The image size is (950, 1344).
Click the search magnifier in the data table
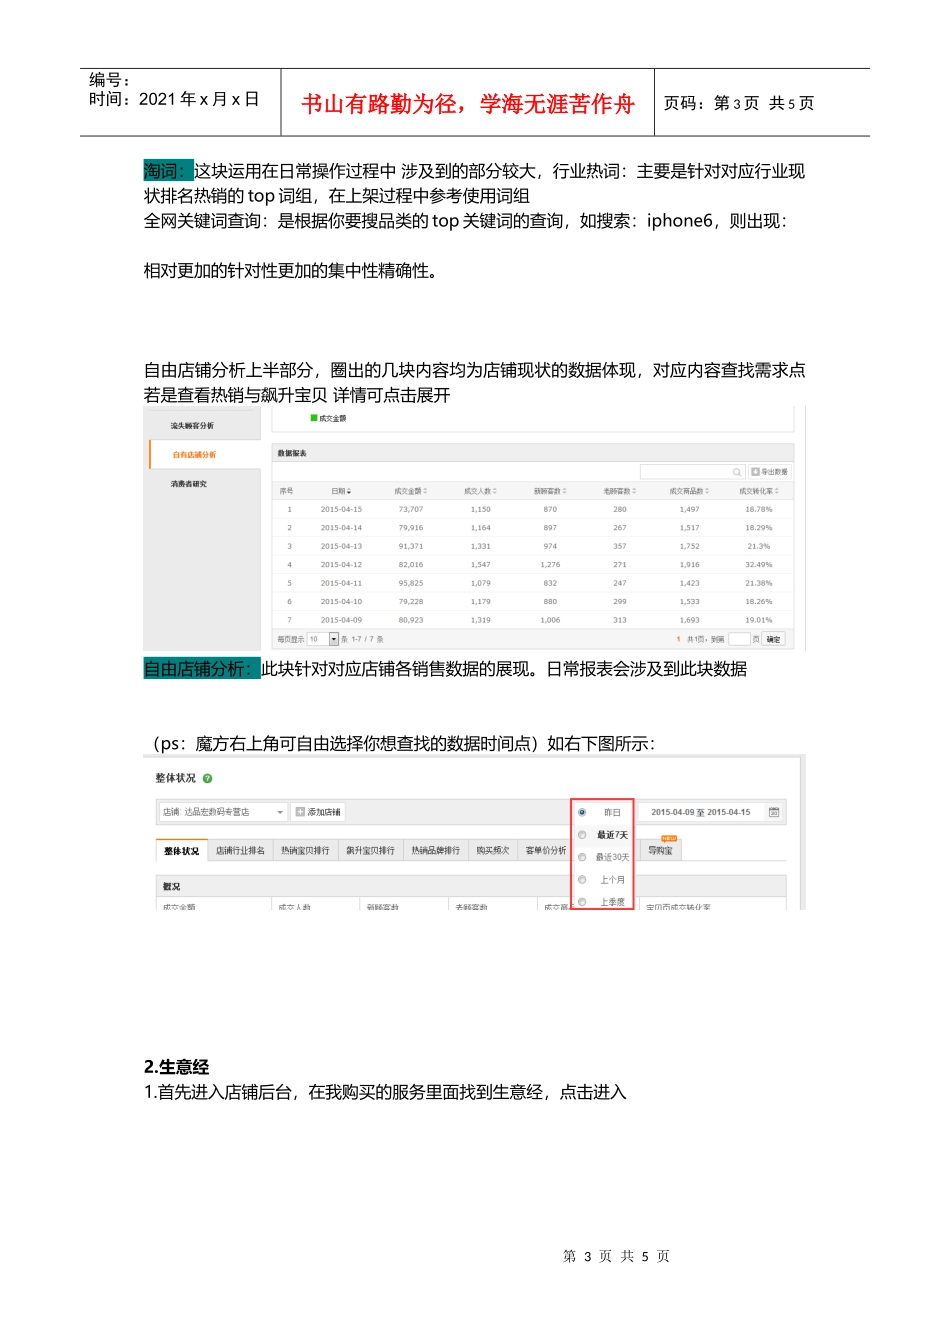tap(737, 472)
